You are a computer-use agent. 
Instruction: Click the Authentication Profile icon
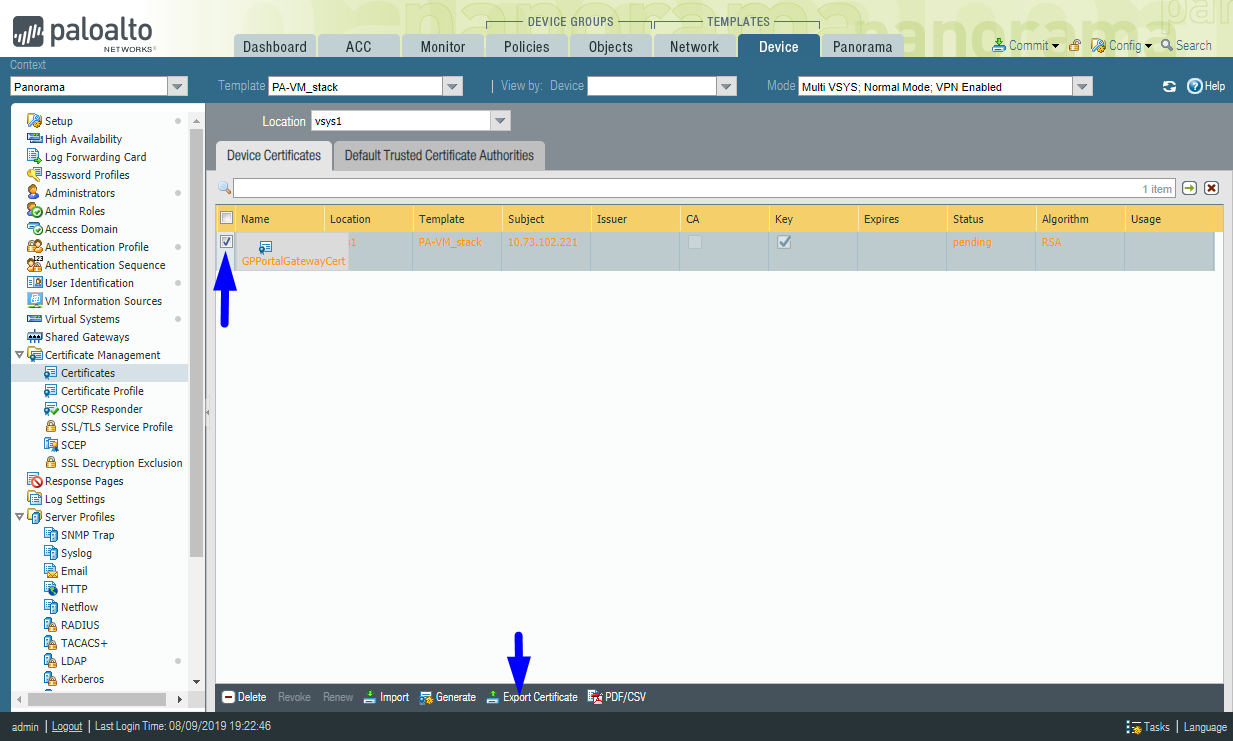pyautogui.click(x=35, y=247)
